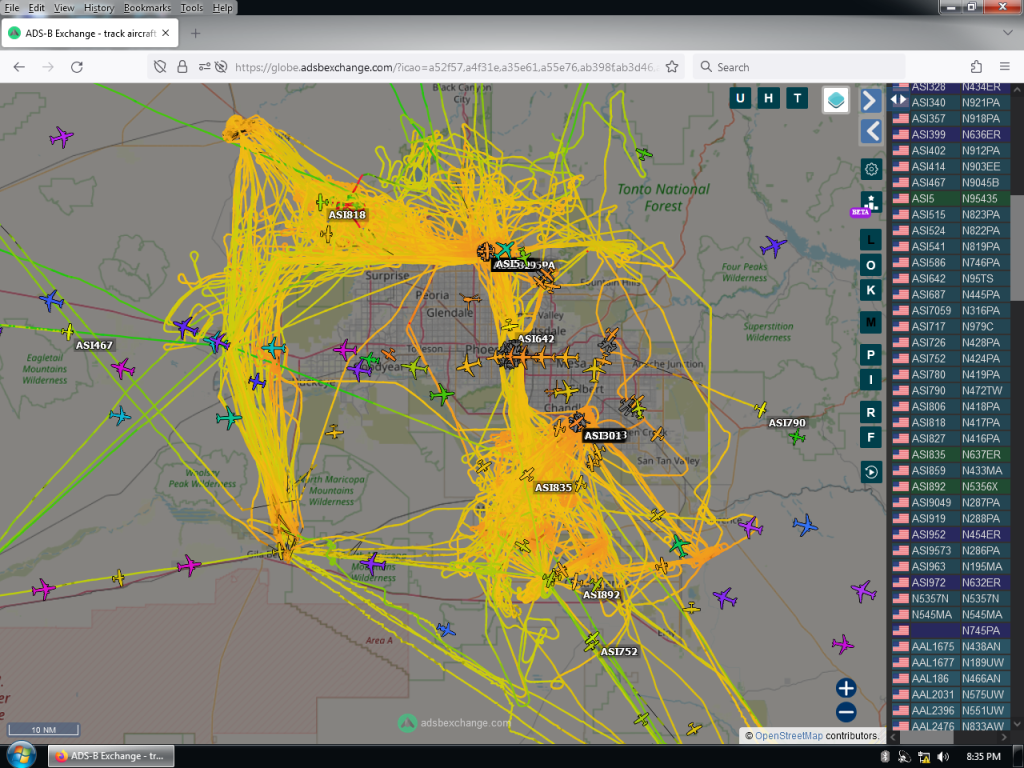Open the Tools menu
Viewport: 1024px width, 768px height.
(x=191, y=8)
